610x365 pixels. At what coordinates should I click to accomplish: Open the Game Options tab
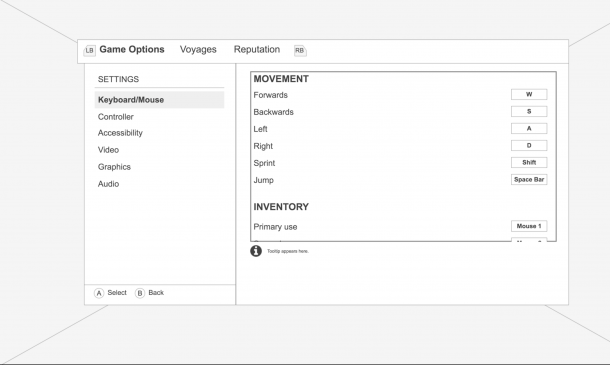(x=132, y=49)
